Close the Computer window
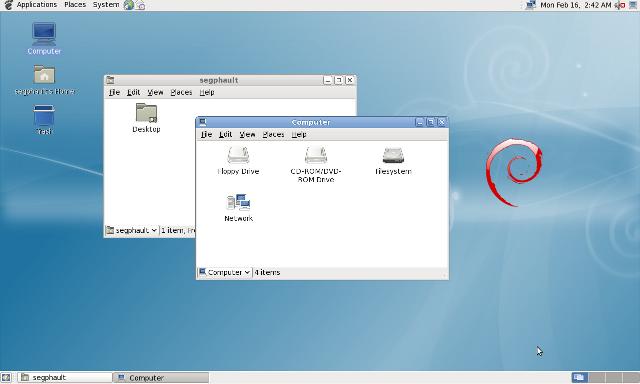 click(x=442, y=122)
